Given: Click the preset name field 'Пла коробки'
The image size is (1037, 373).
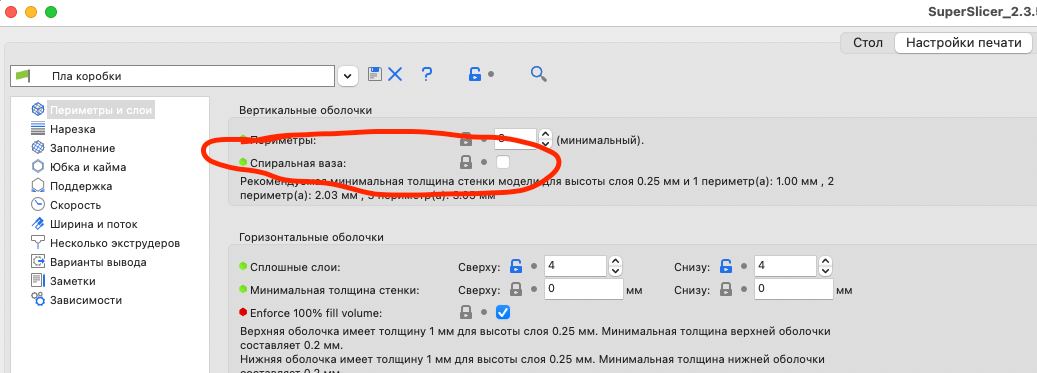Looking at the screenshot, I should click(x=173, y=76).
